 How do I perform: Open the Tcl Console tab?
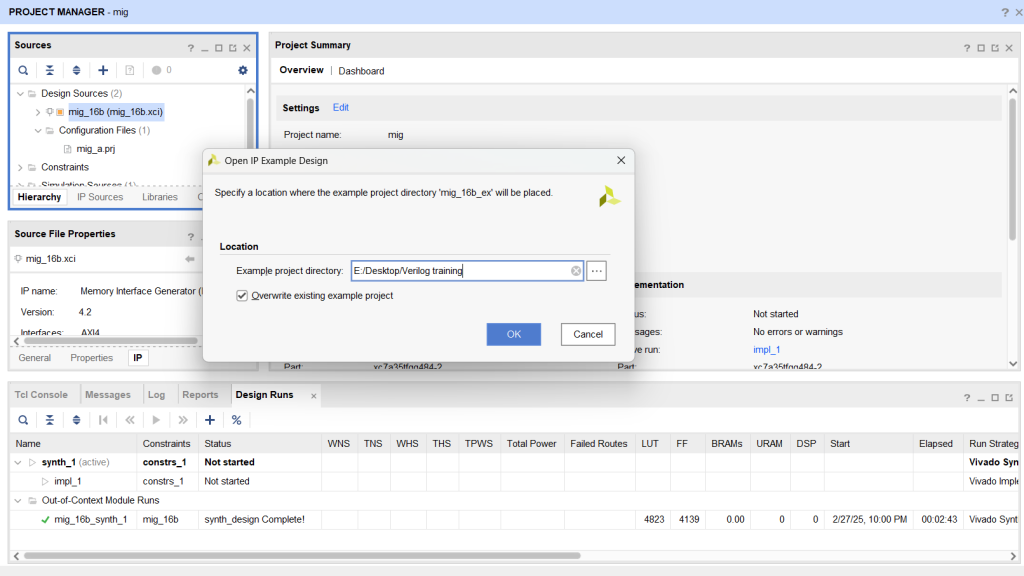pos(41,395)
